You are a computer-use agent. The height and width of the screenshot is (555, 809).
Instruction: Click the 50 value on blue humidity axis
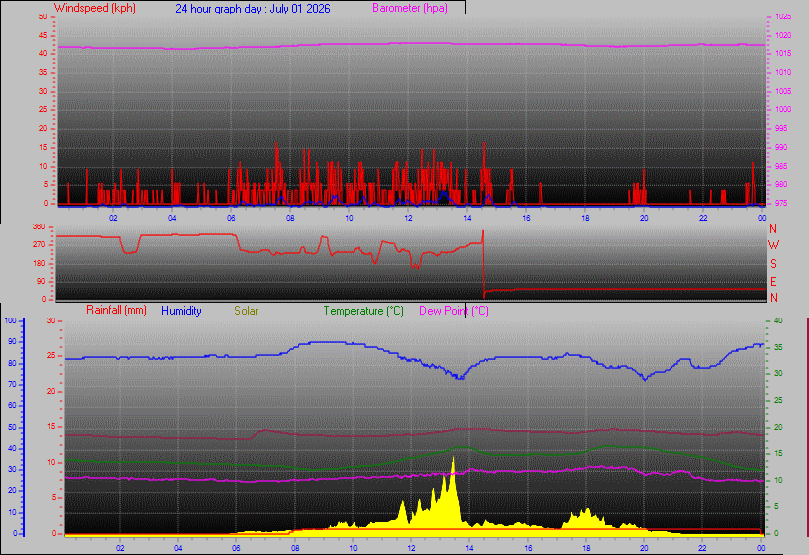pyautogui.click(x=12, y=427)
